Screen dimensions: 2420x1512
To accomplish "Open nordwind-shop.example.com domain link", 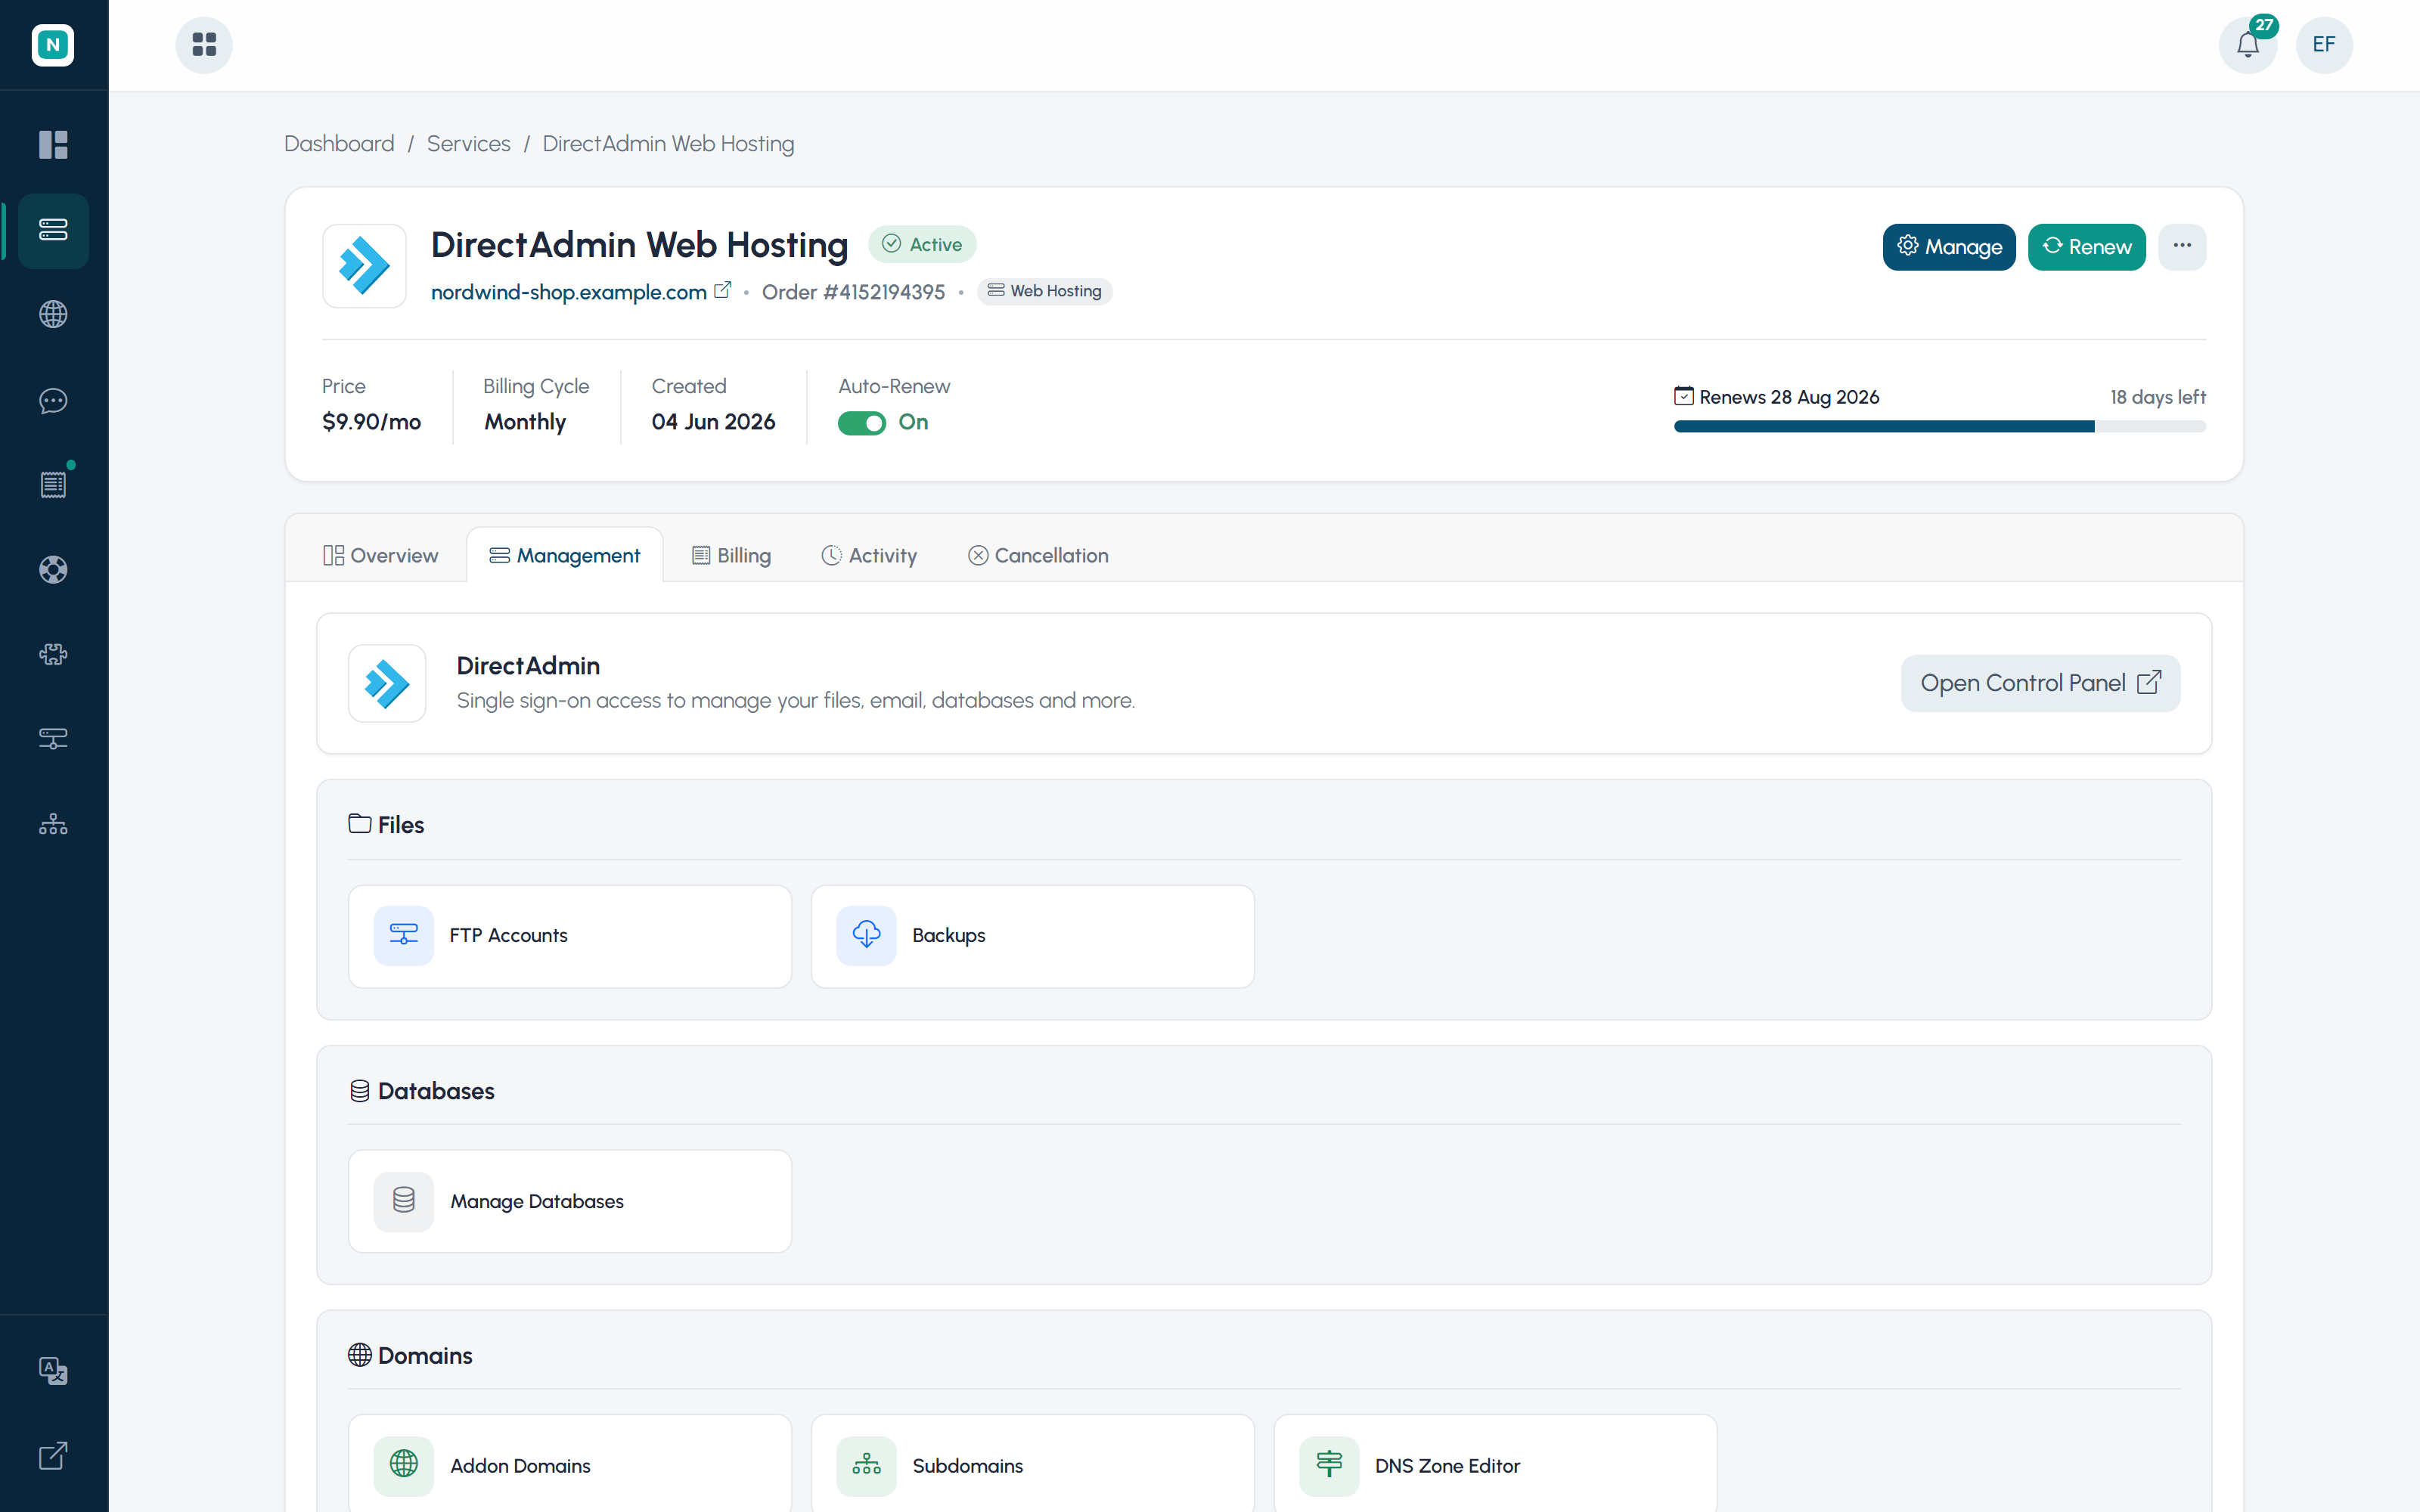I will tap(569, 292).
